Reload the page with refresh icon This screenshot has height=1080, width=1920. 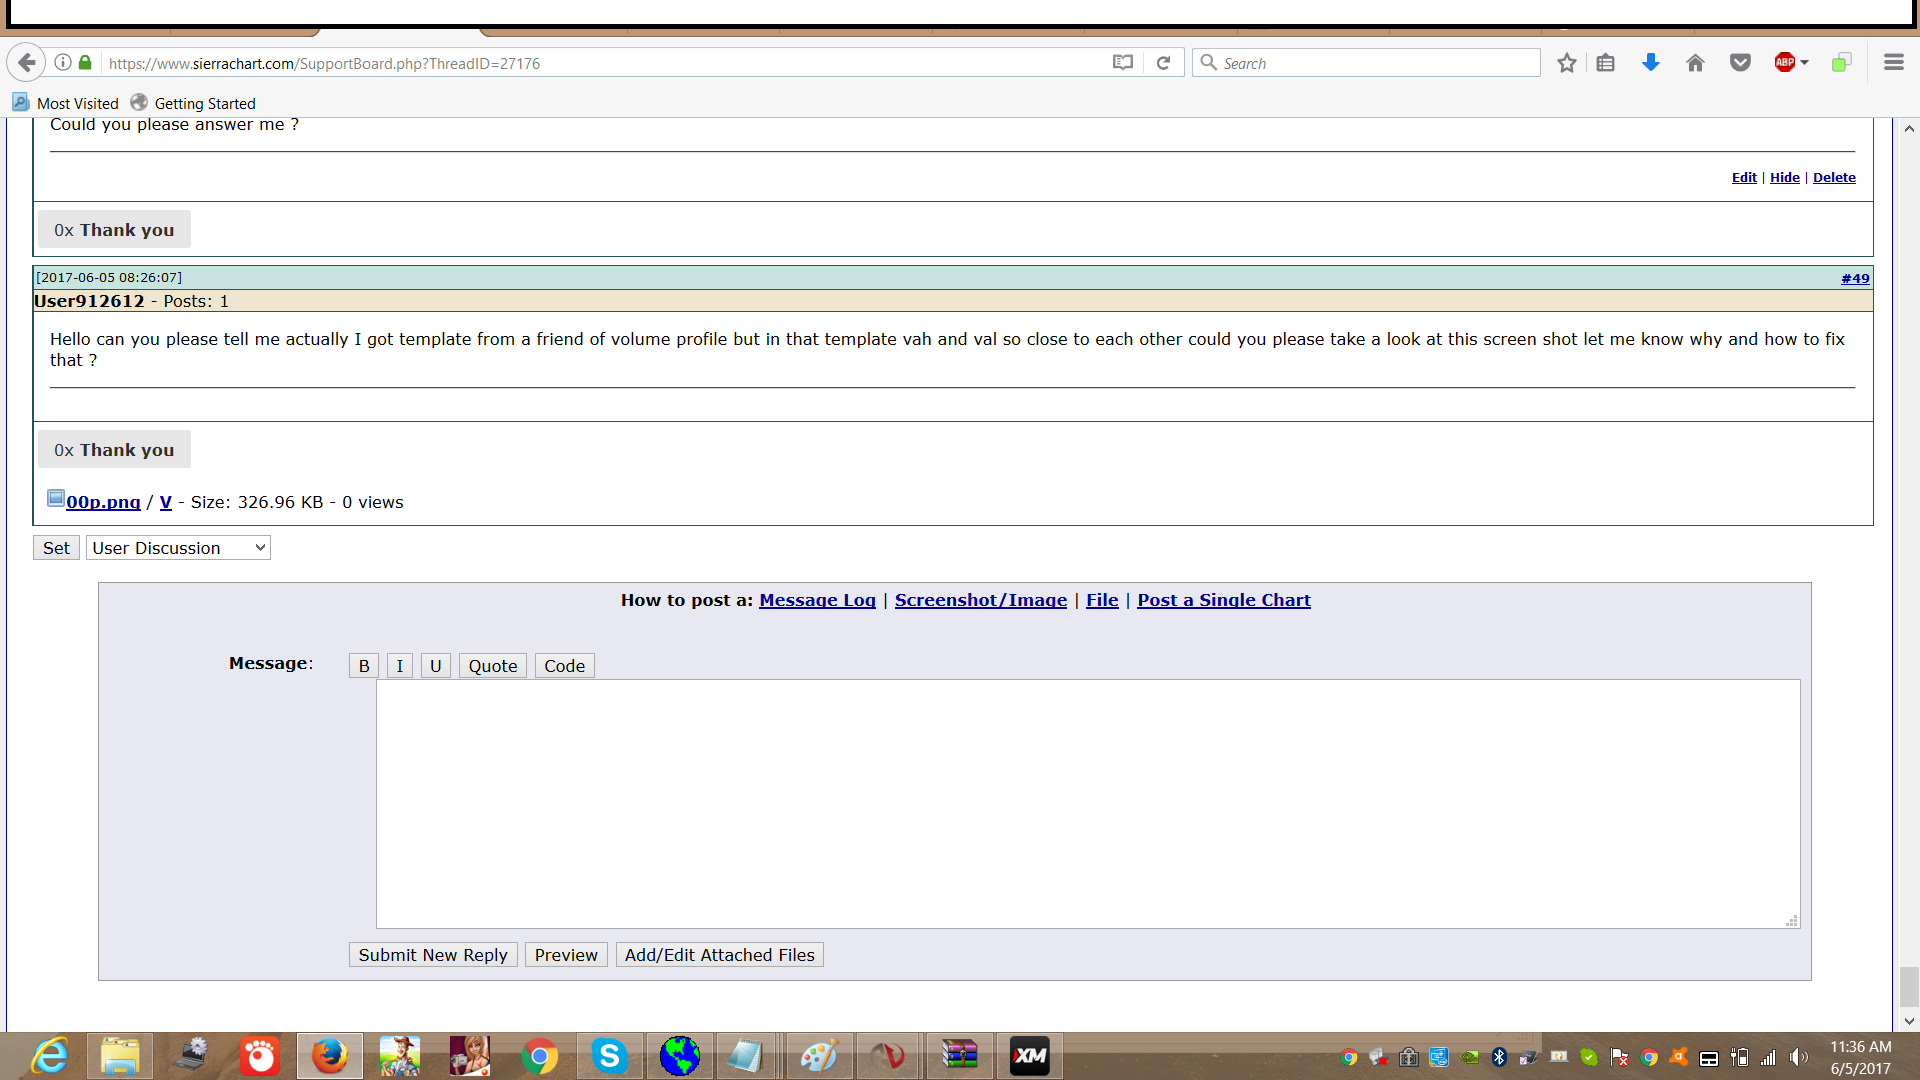(x=1163, y=63)
